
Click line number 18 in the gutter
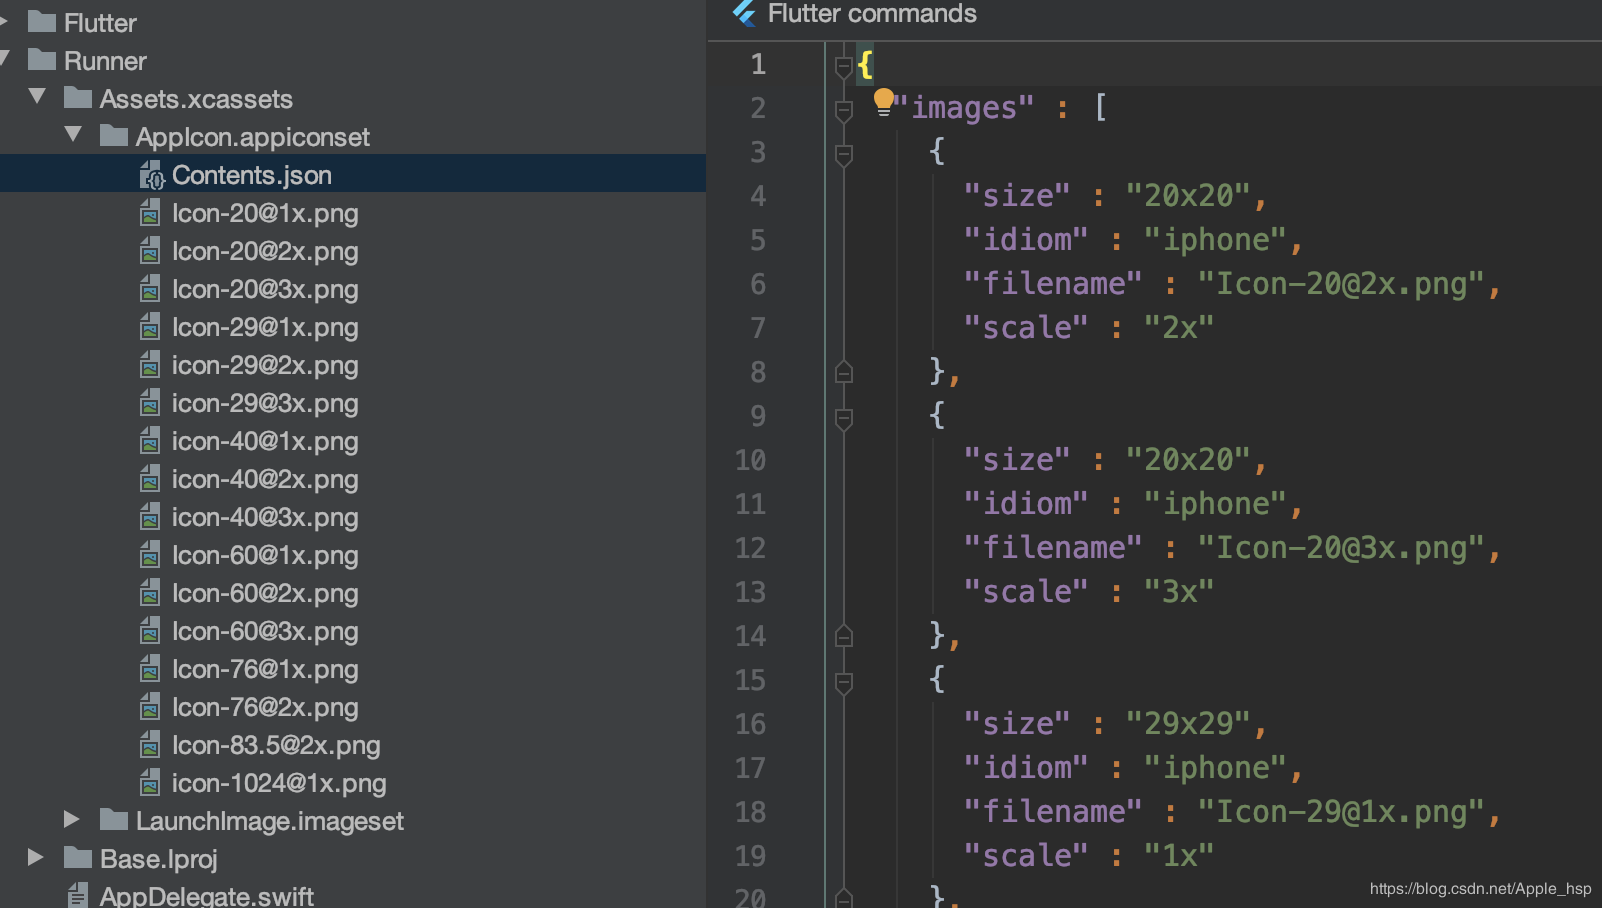click(750, 812)
